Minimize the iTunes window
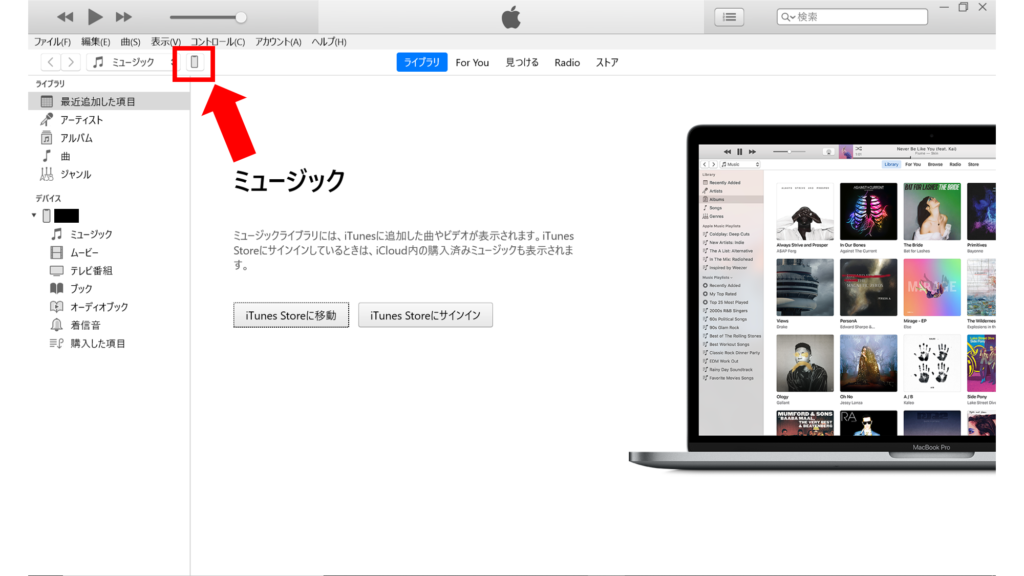Viewport: 1024px width, 576px height. 944,7
